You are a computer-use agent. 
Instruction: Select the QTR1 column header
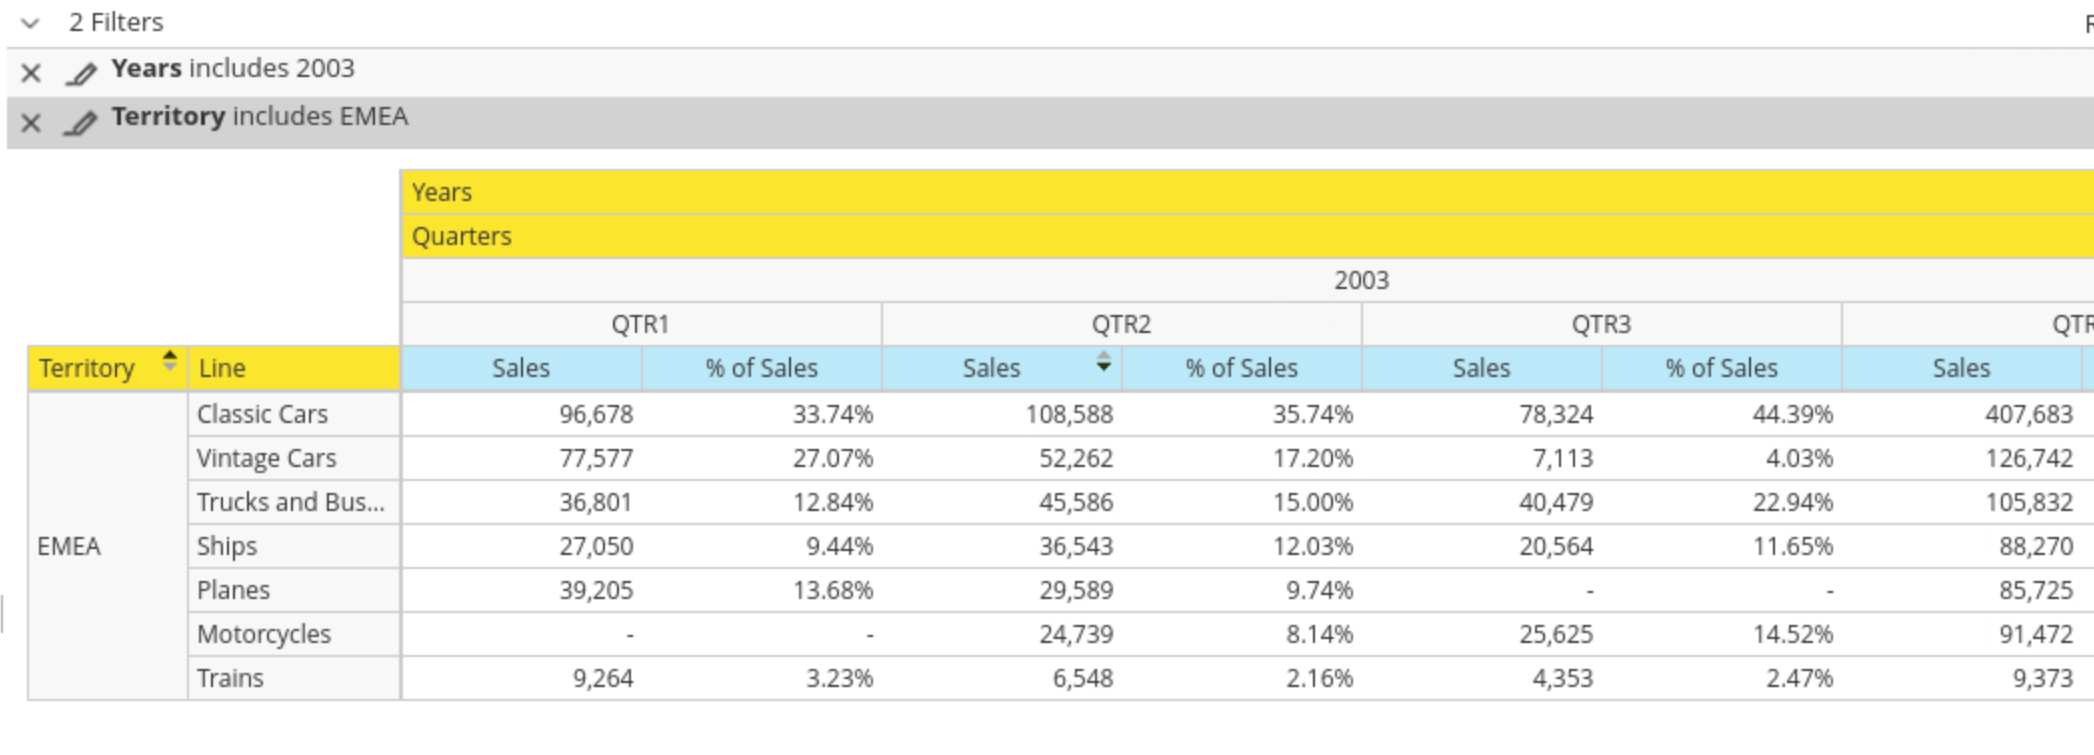[640, 324]
